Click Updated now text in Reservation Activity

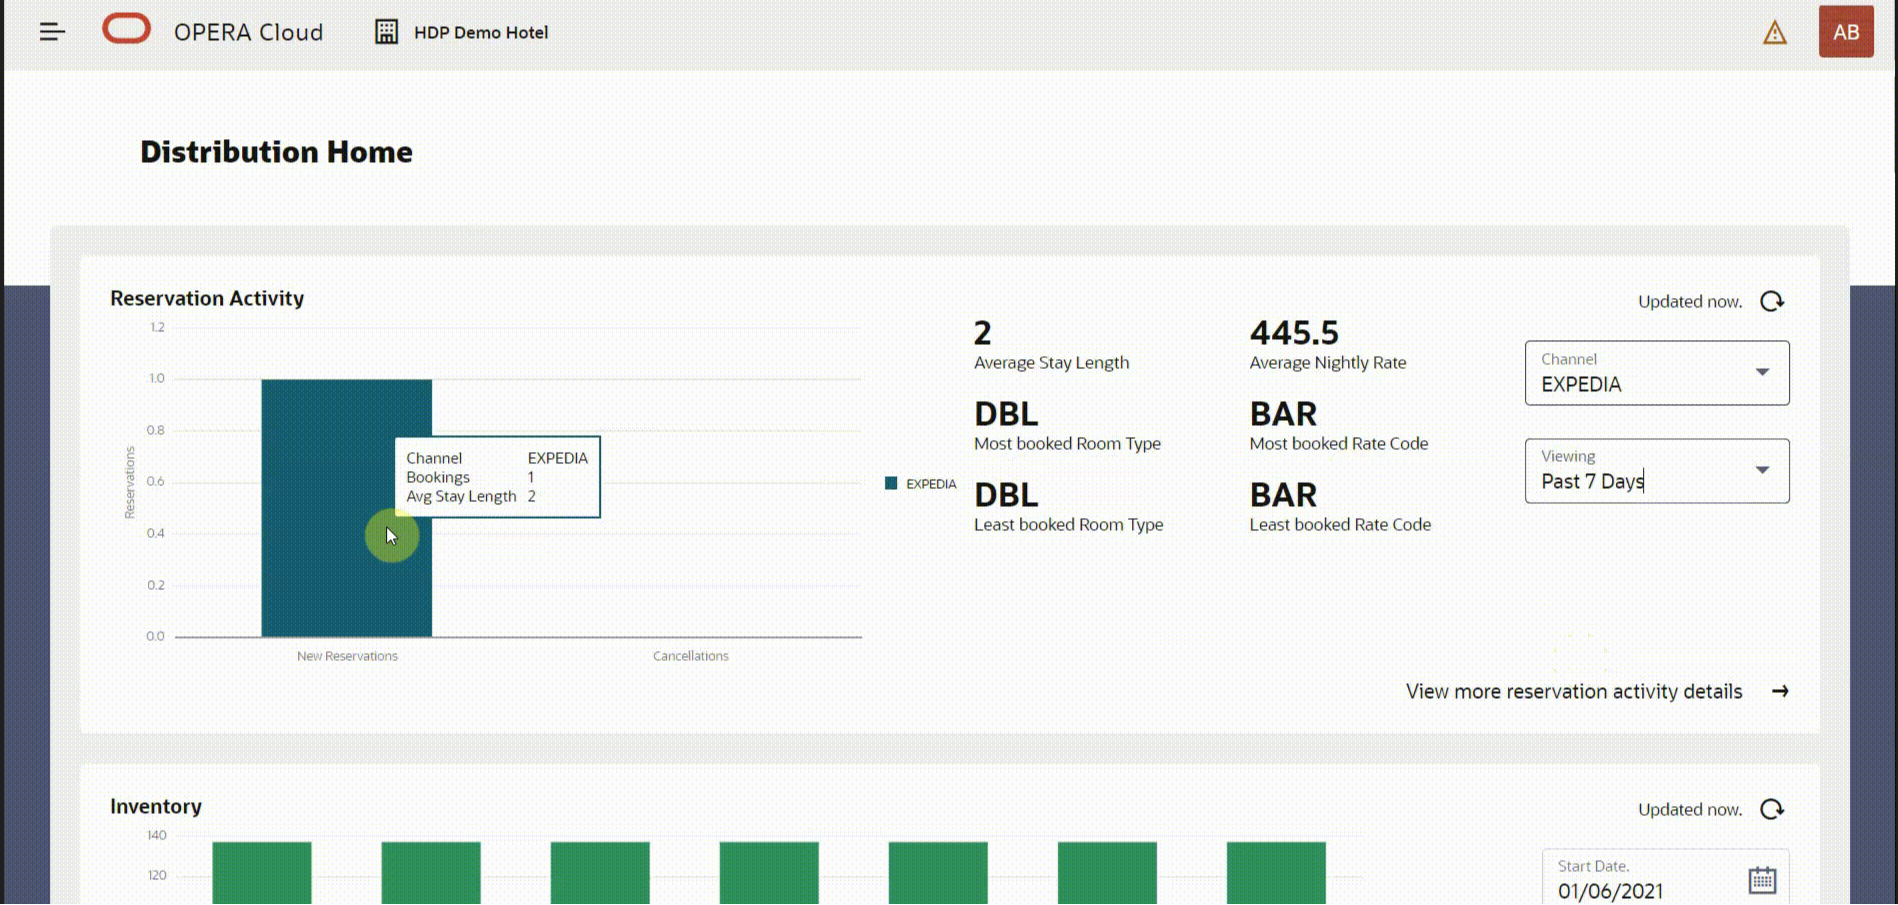tap(1690, 301)
